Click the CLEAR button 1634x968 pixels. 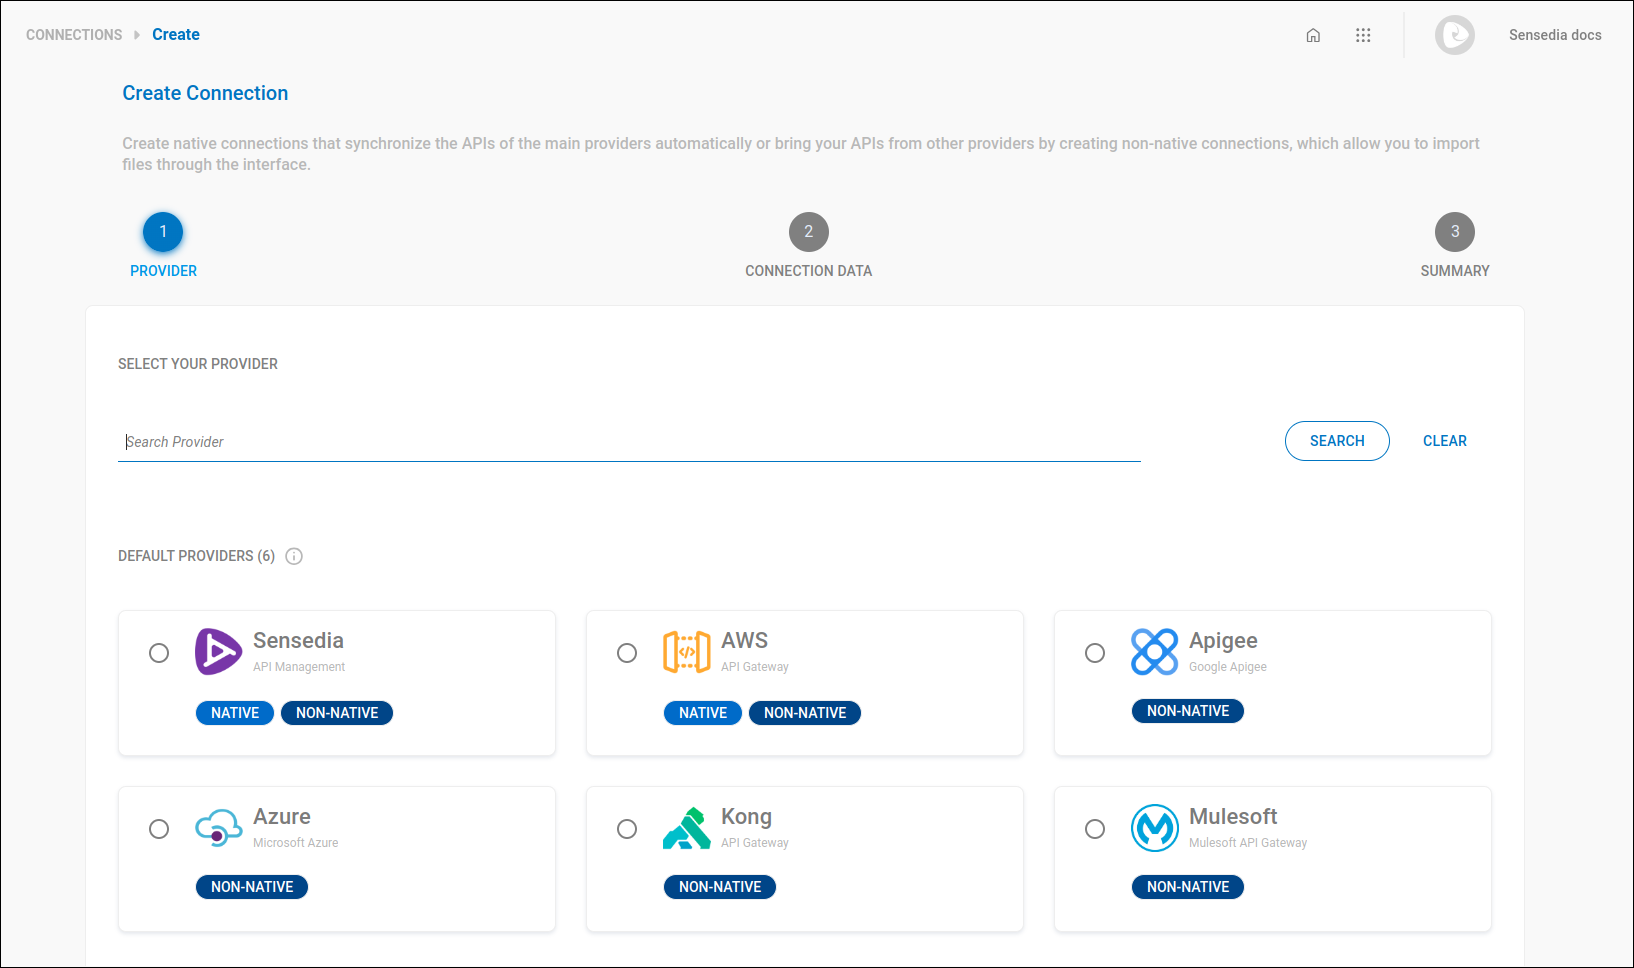click(x=1444, y=441)
